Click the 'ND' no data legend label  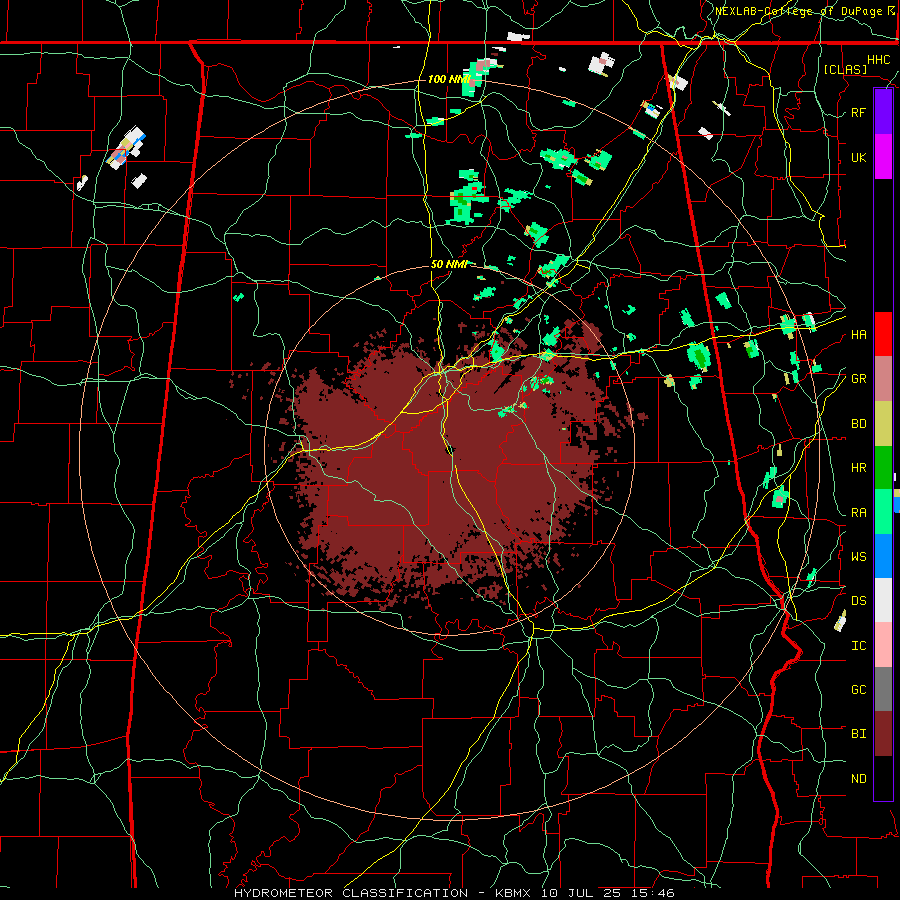pyautogui.click(x=859, y=779)
